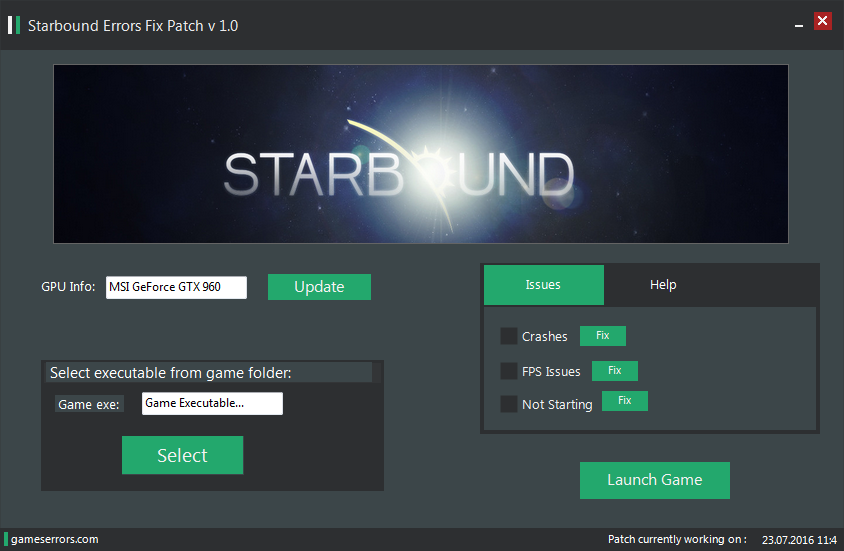Switch to the Issues tab
This screenshot has width=844, height=551.
pos(544,285)
